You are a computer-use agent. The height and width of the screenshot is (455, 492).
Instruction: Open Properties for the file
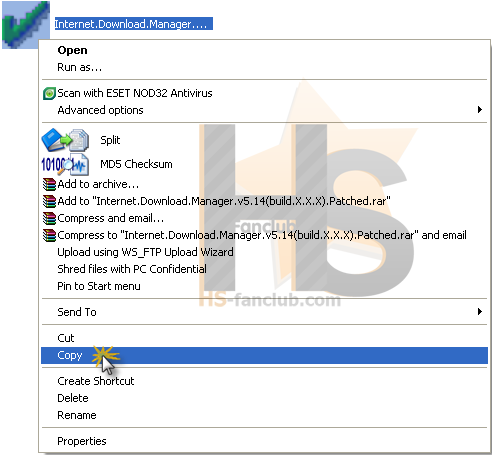(x=264, y=441)
